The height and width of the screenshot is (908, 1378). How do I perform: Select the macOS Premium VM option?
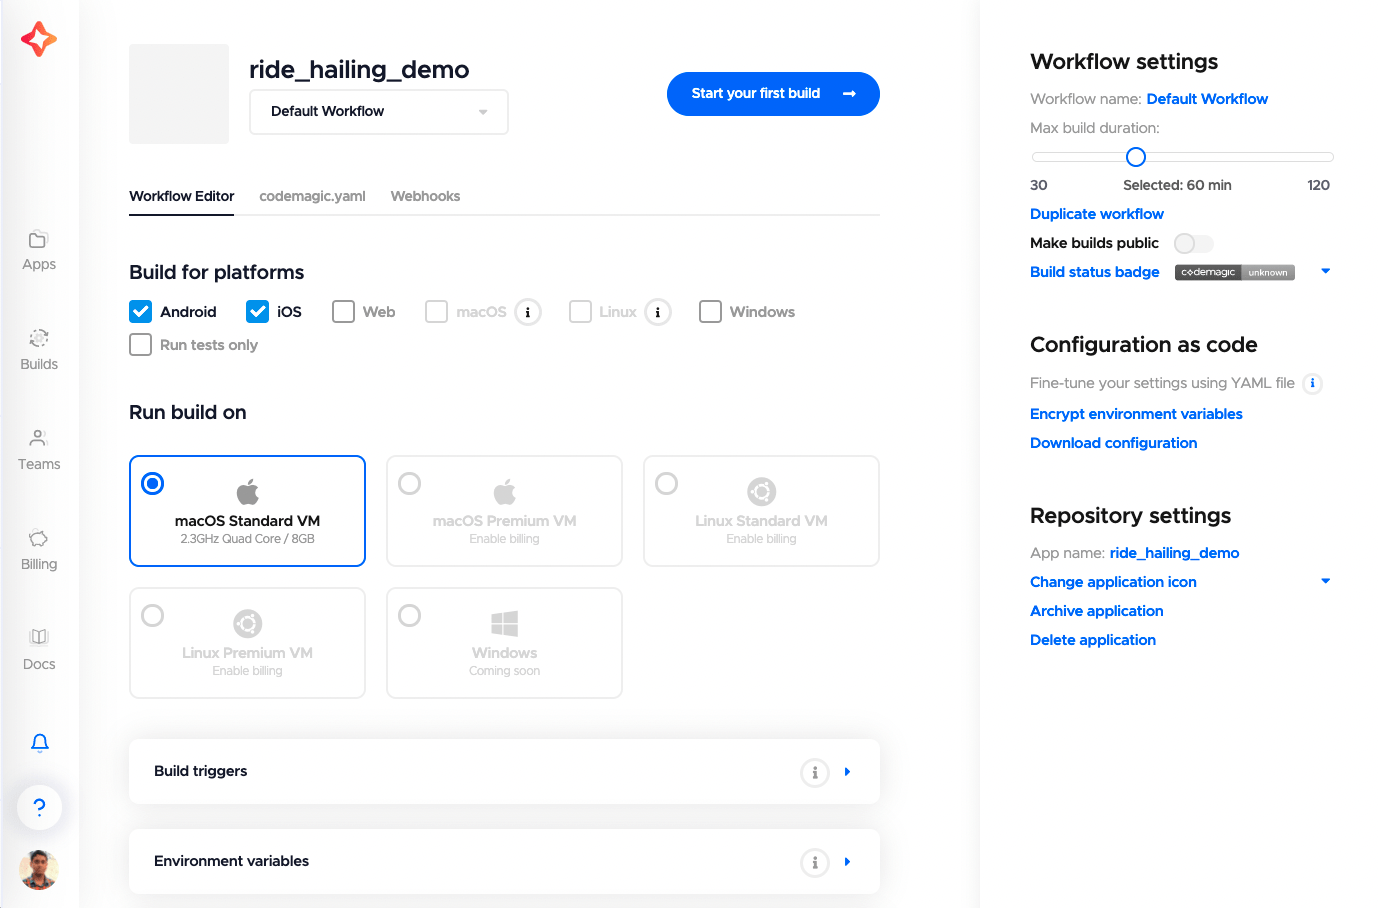(409, 483)
